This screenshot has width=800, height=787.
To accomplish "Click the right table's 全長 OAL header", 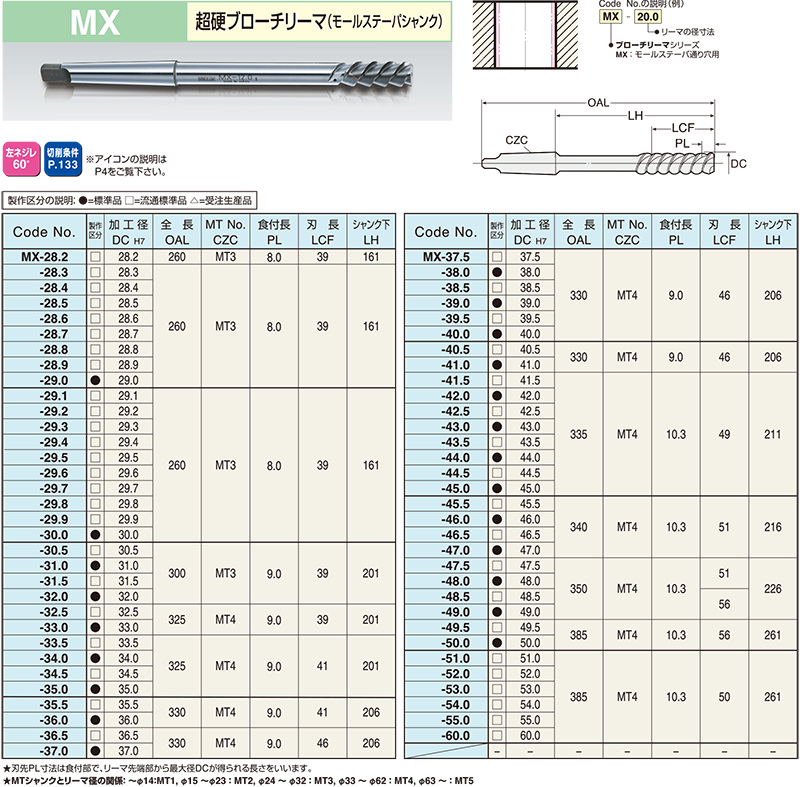I will click(578, 232).
